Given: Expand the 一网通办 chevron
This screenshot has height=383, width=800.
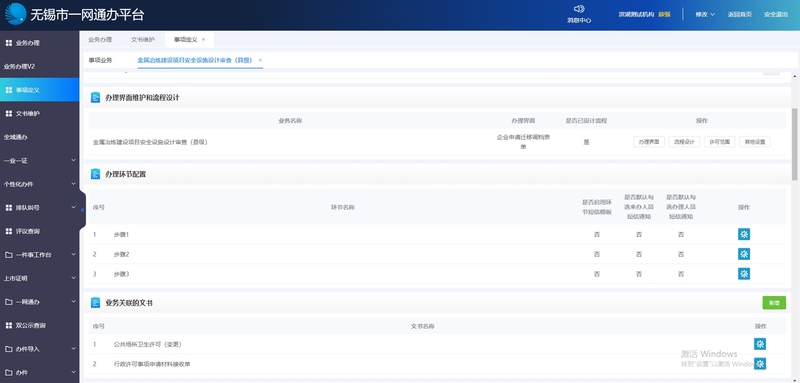Looking at the screenshot, I should pyautogui.click(x=73, y=302).
